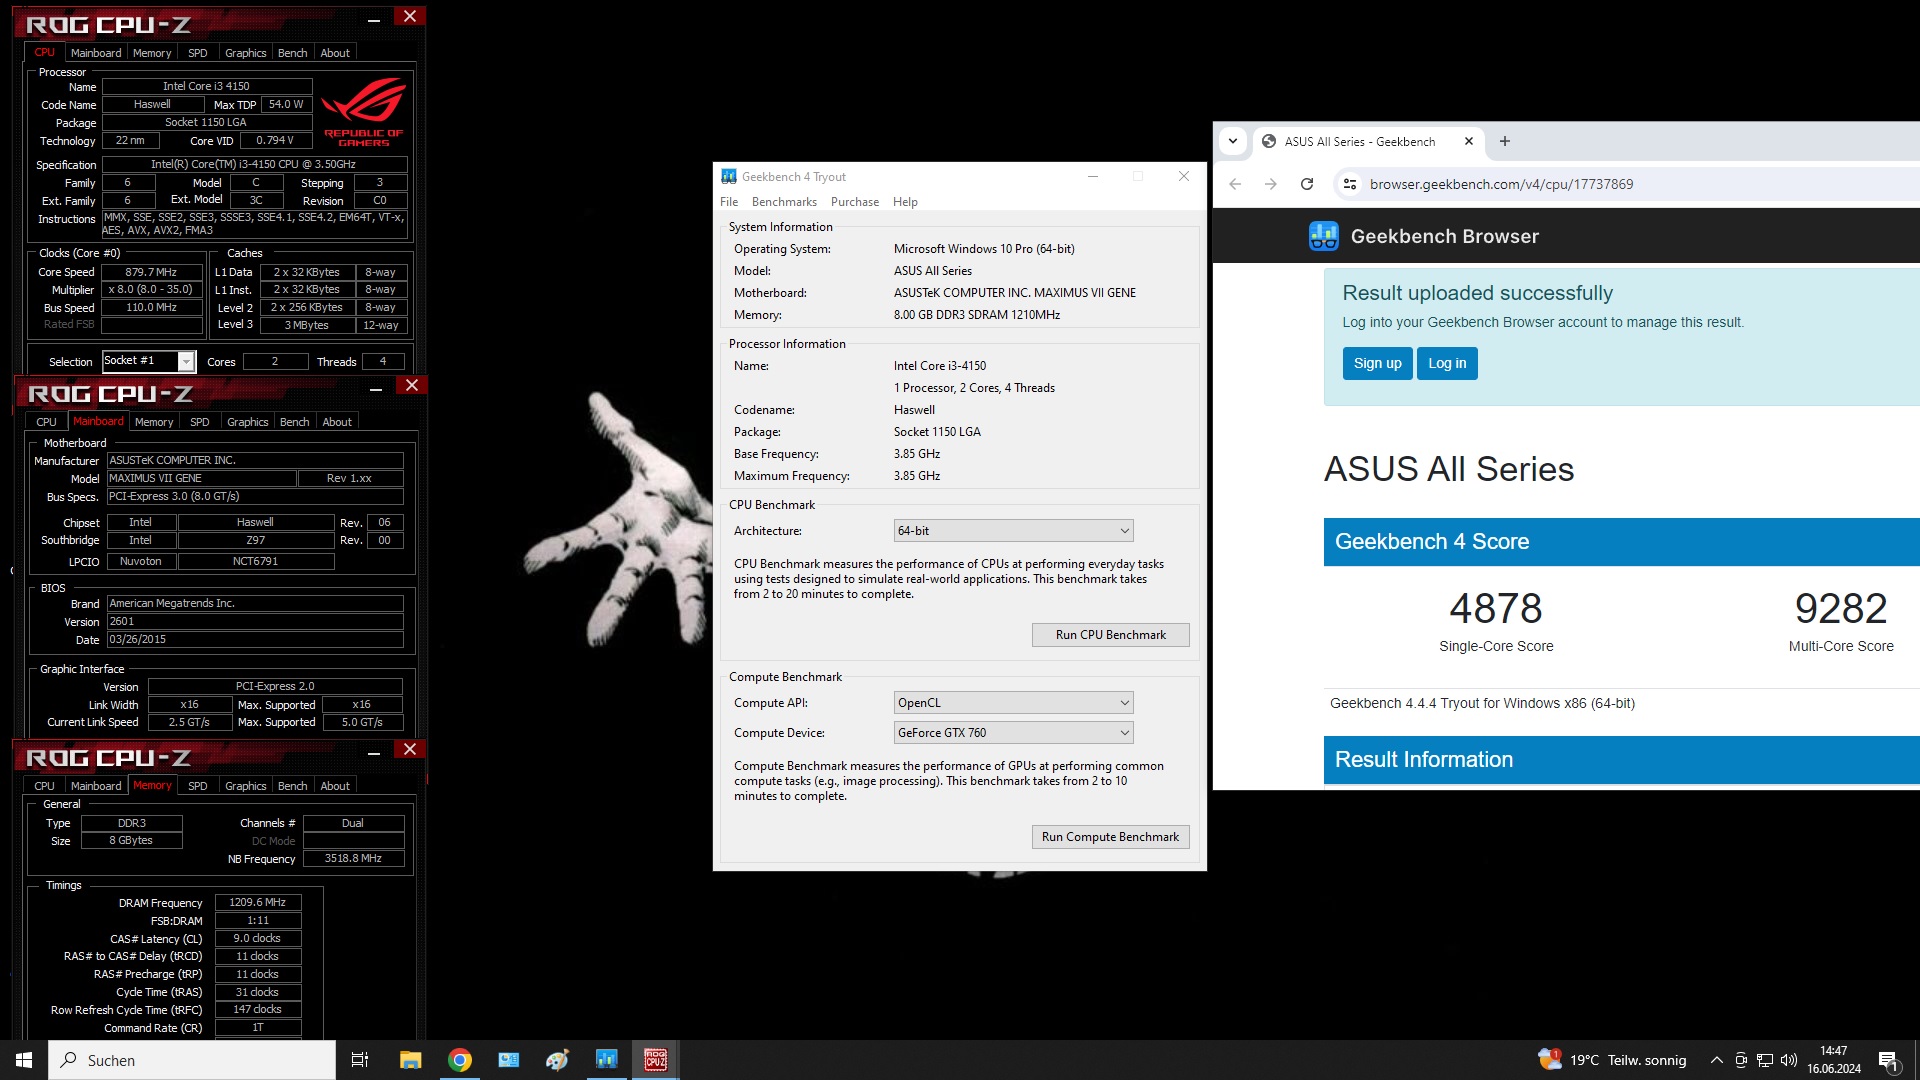Screen dimensions: 1920x1080
Task: Click the Single-Core Score 4878
Action: (1496, 608)
